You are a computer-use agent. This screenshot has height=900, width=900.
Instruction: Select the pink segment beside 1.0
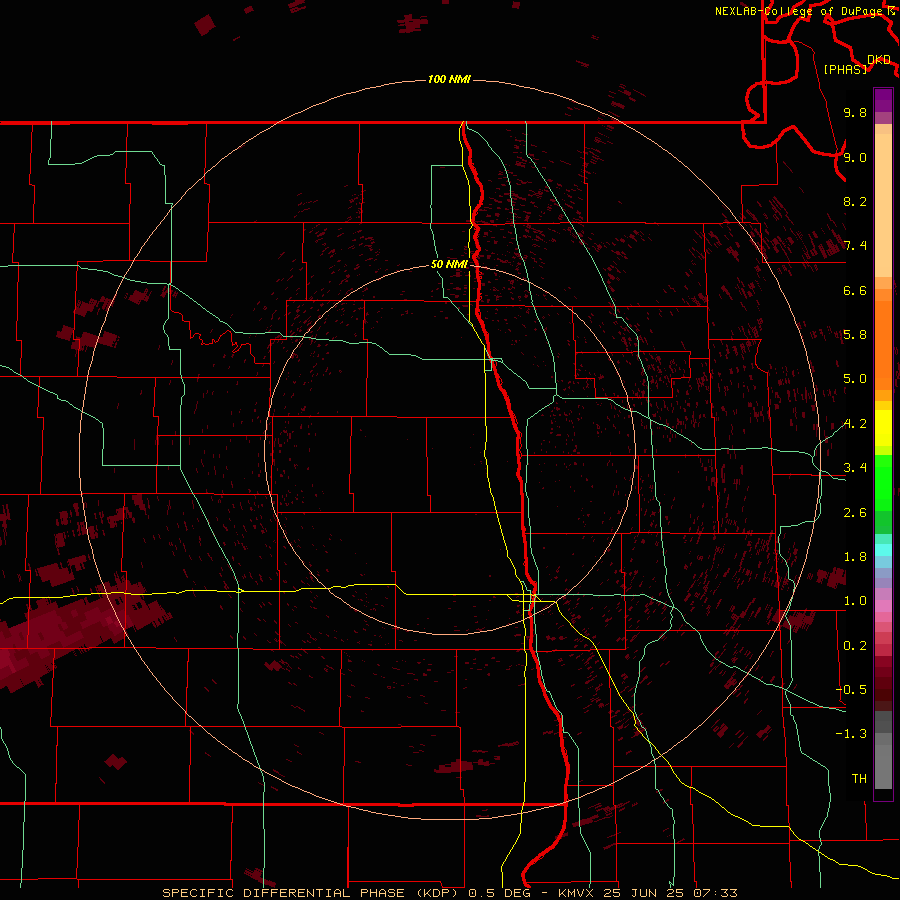[x=883, y=606]
